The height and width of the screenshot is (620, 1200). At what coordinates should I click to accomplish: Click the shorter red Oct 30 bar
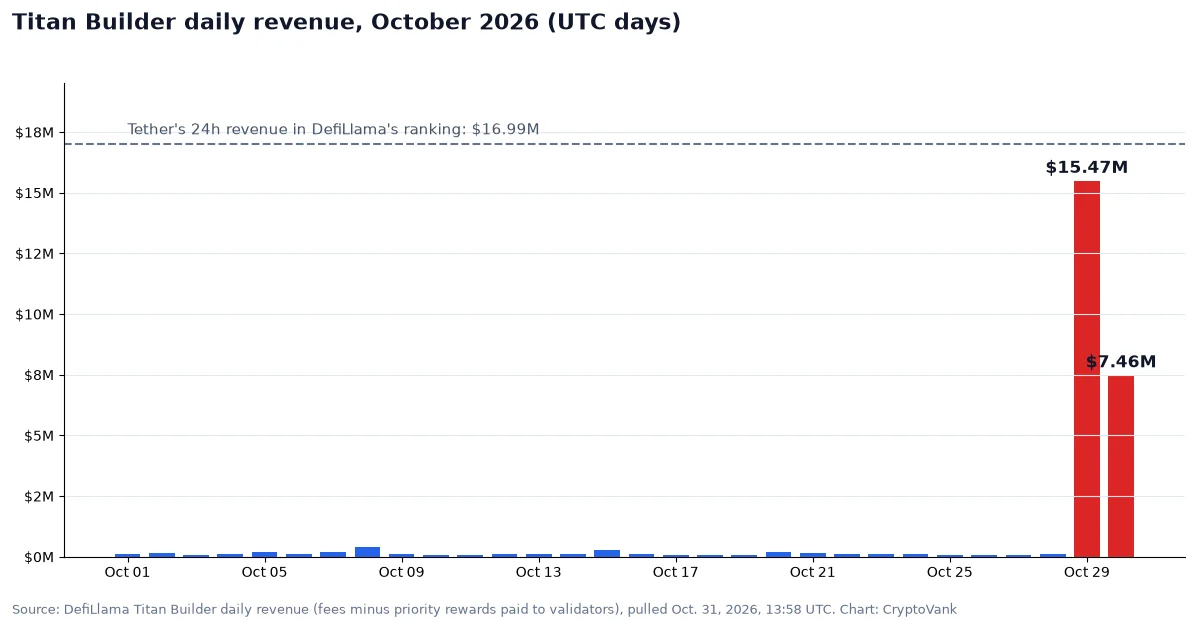click(1121, 466)
